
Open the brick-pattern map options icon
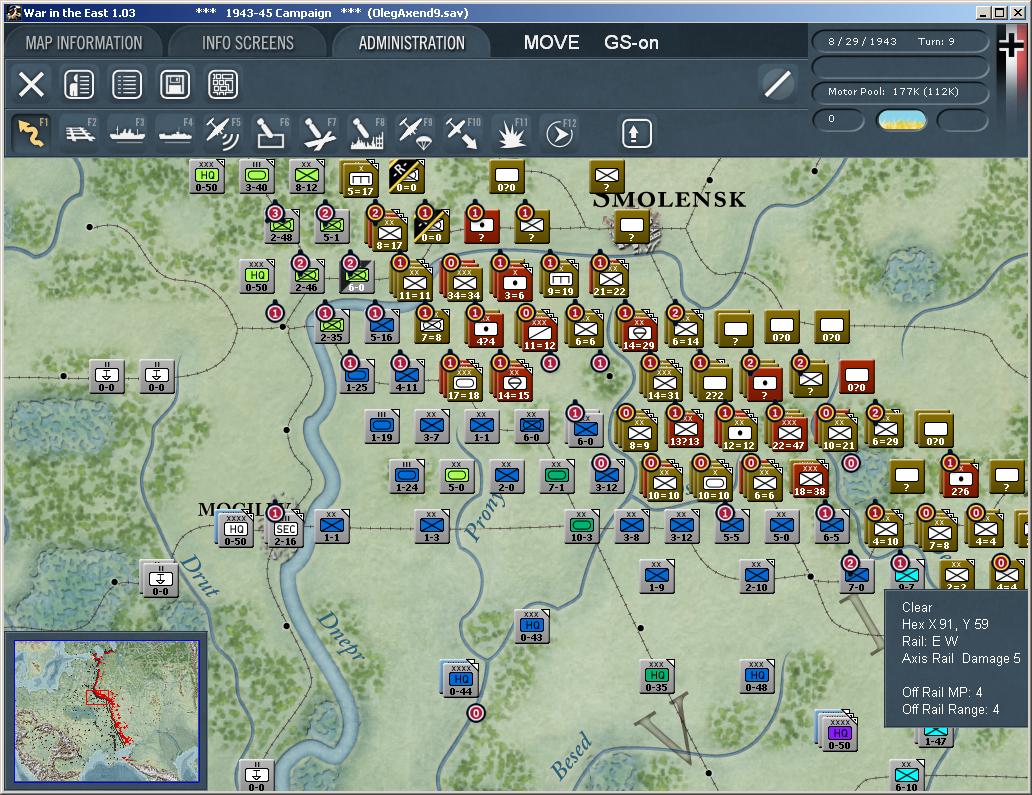tap(223, 84)
